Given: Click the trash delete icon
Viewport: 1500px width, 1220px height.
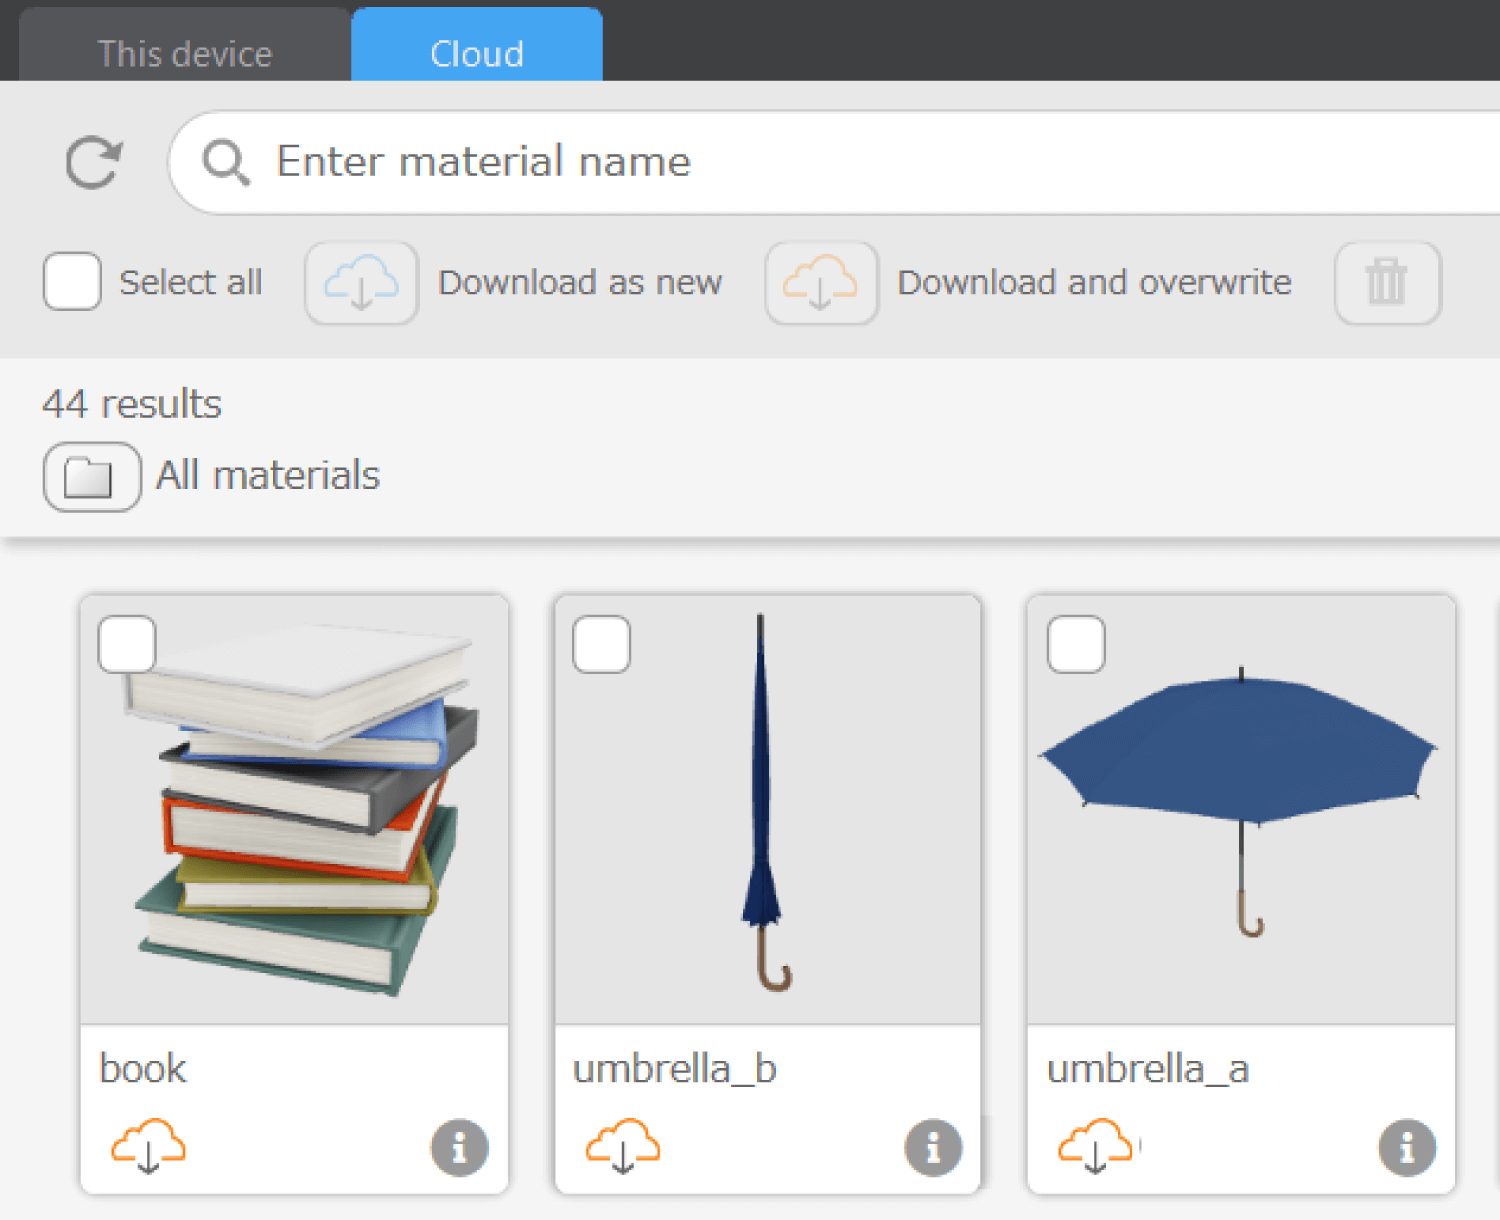Looking at the screenshot, I should (x=1387, y=283).
